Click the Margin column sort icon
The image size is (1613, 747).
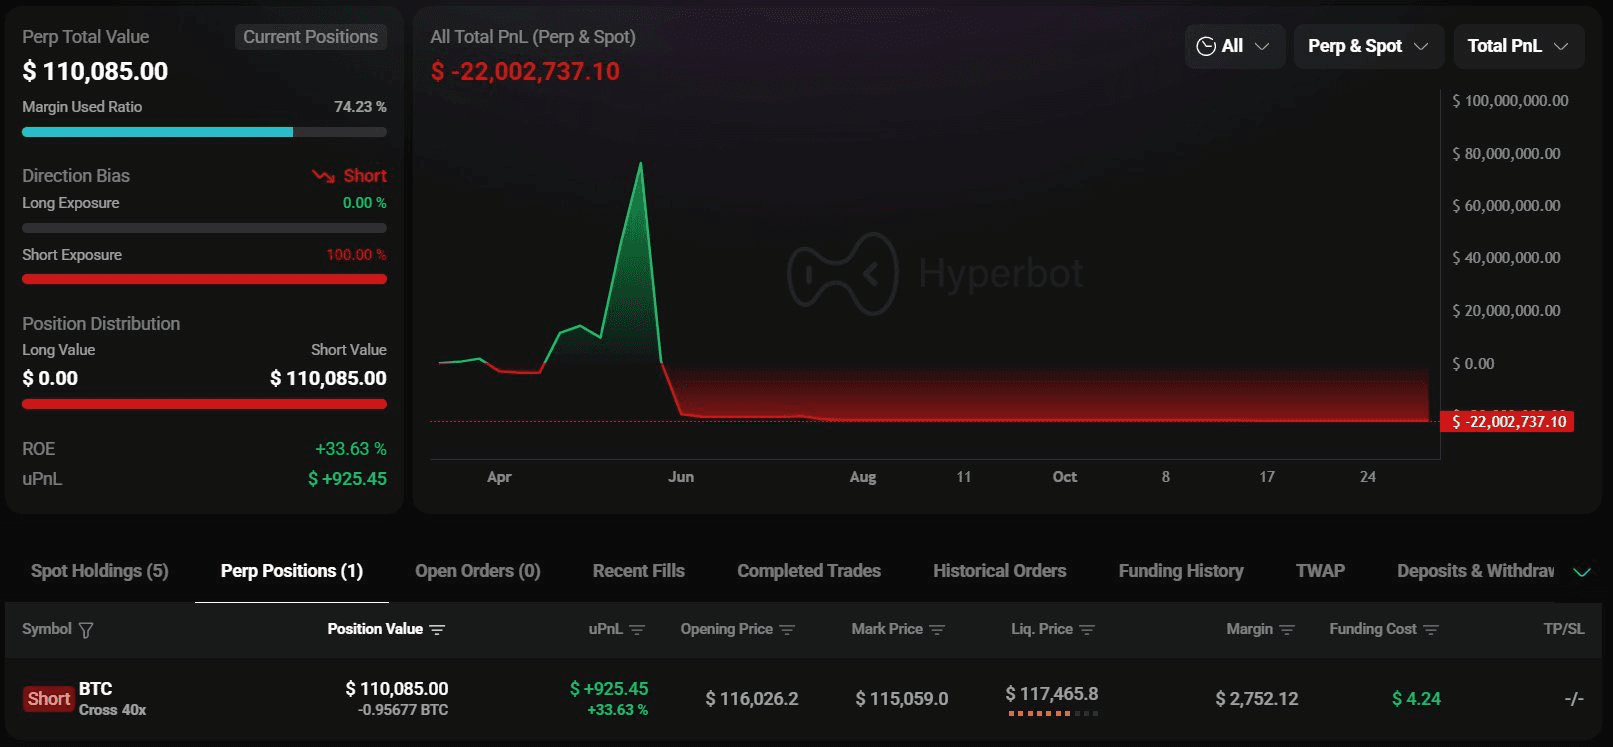point(1287,630)
